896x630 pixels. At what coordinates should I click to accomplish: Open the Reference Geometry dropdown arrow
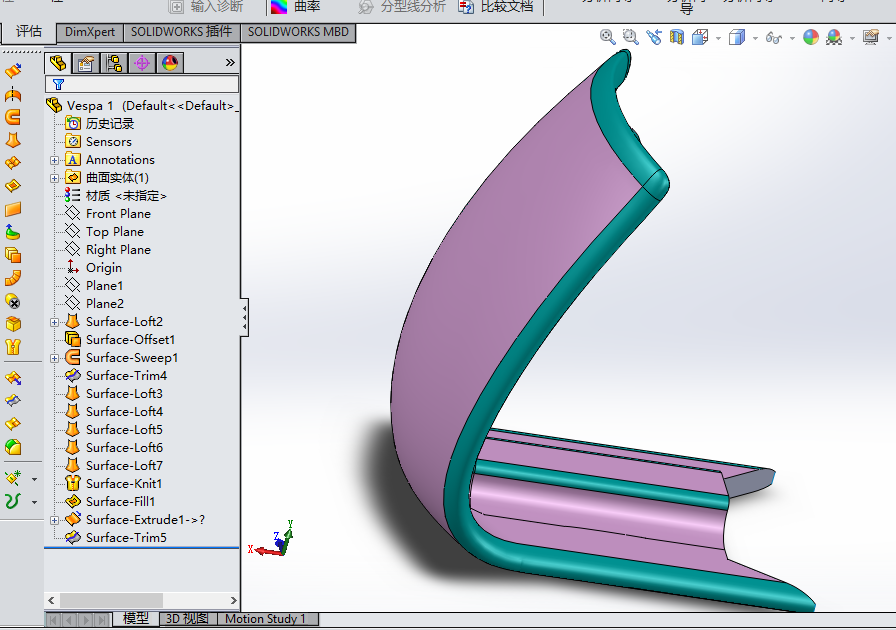tap(34, 479)
